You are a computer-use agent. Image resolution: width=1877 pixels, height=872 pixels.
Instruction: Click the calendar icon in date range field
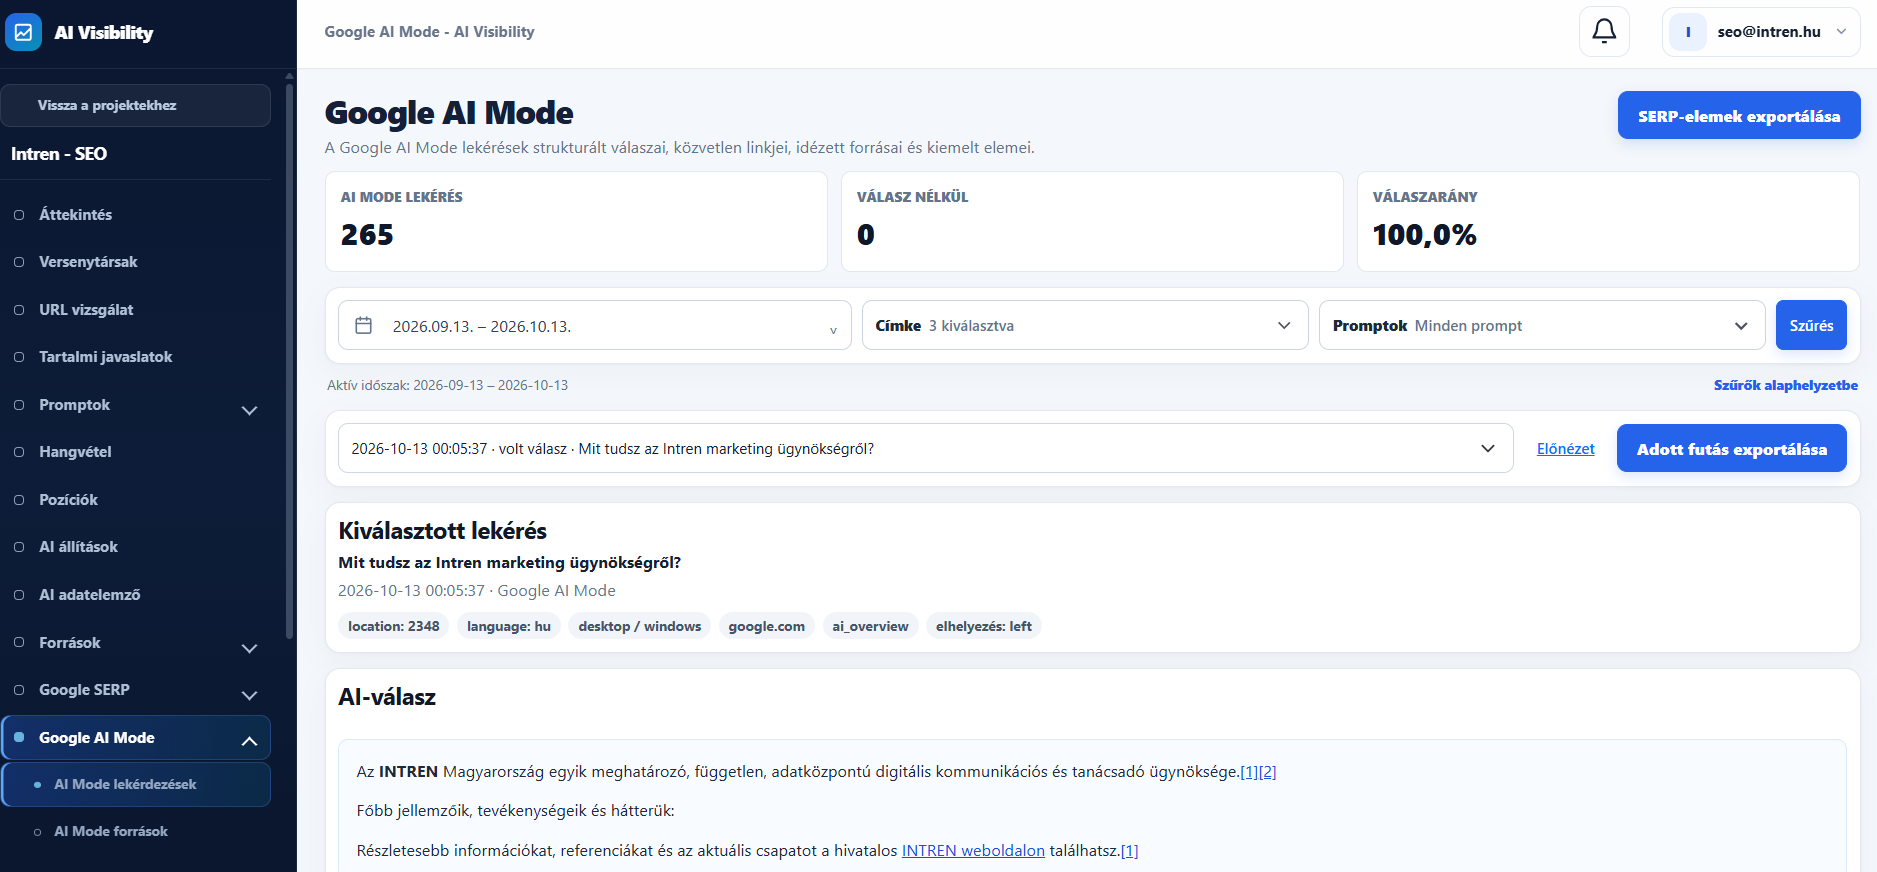click(364, 325)
